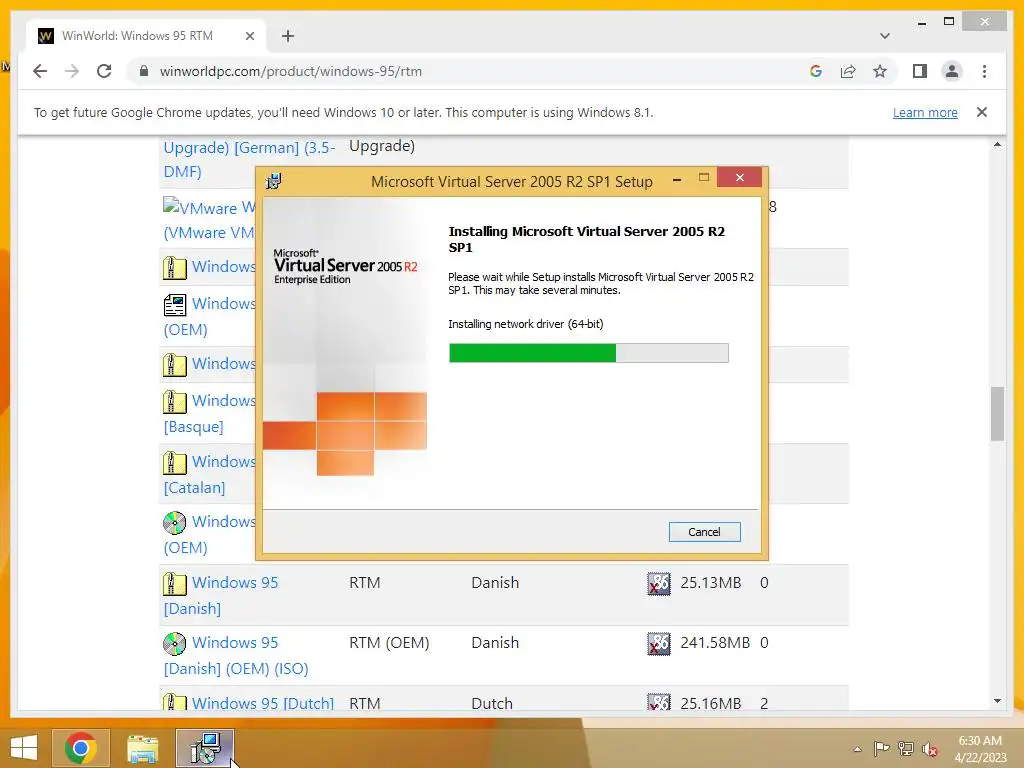Go forward in Chrome
Image resolution: width=1024 pixels, height=768 pixels.
[72, 71]
